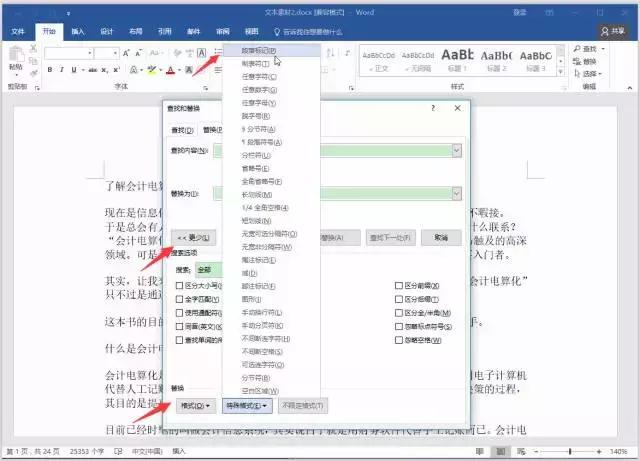Apply subscript formatting
This screenshot has height=461, width=640.
(x=105, y=70)
